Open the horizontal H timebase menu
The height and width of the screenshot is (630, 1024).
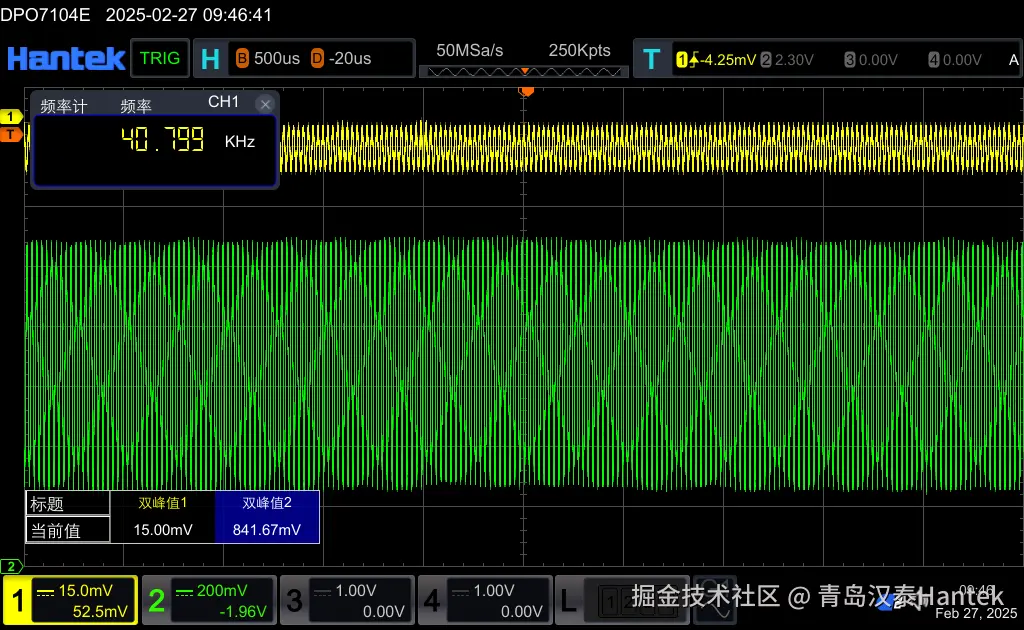click(x=210, y=59)
